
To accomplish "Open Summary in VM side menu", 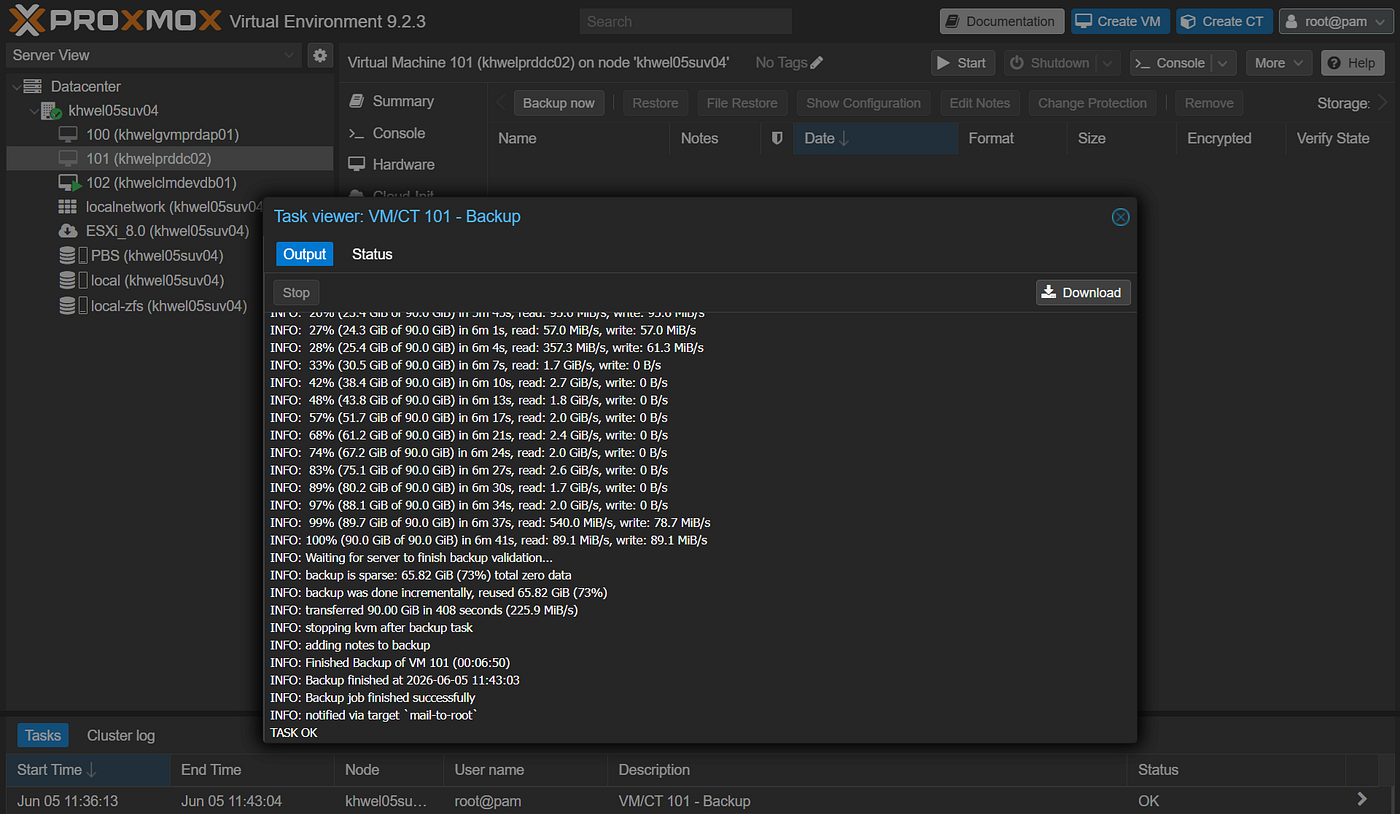I will [x=403, y=101].
